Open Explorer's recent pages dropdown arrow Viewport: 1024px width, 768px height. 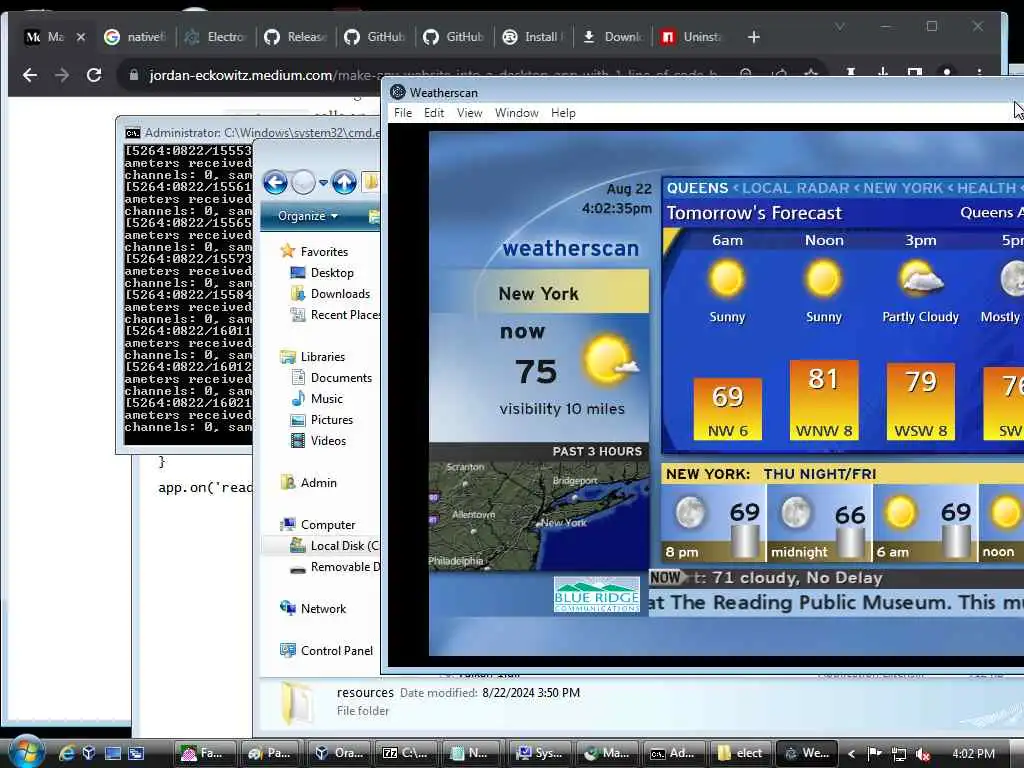coord(323,183)
